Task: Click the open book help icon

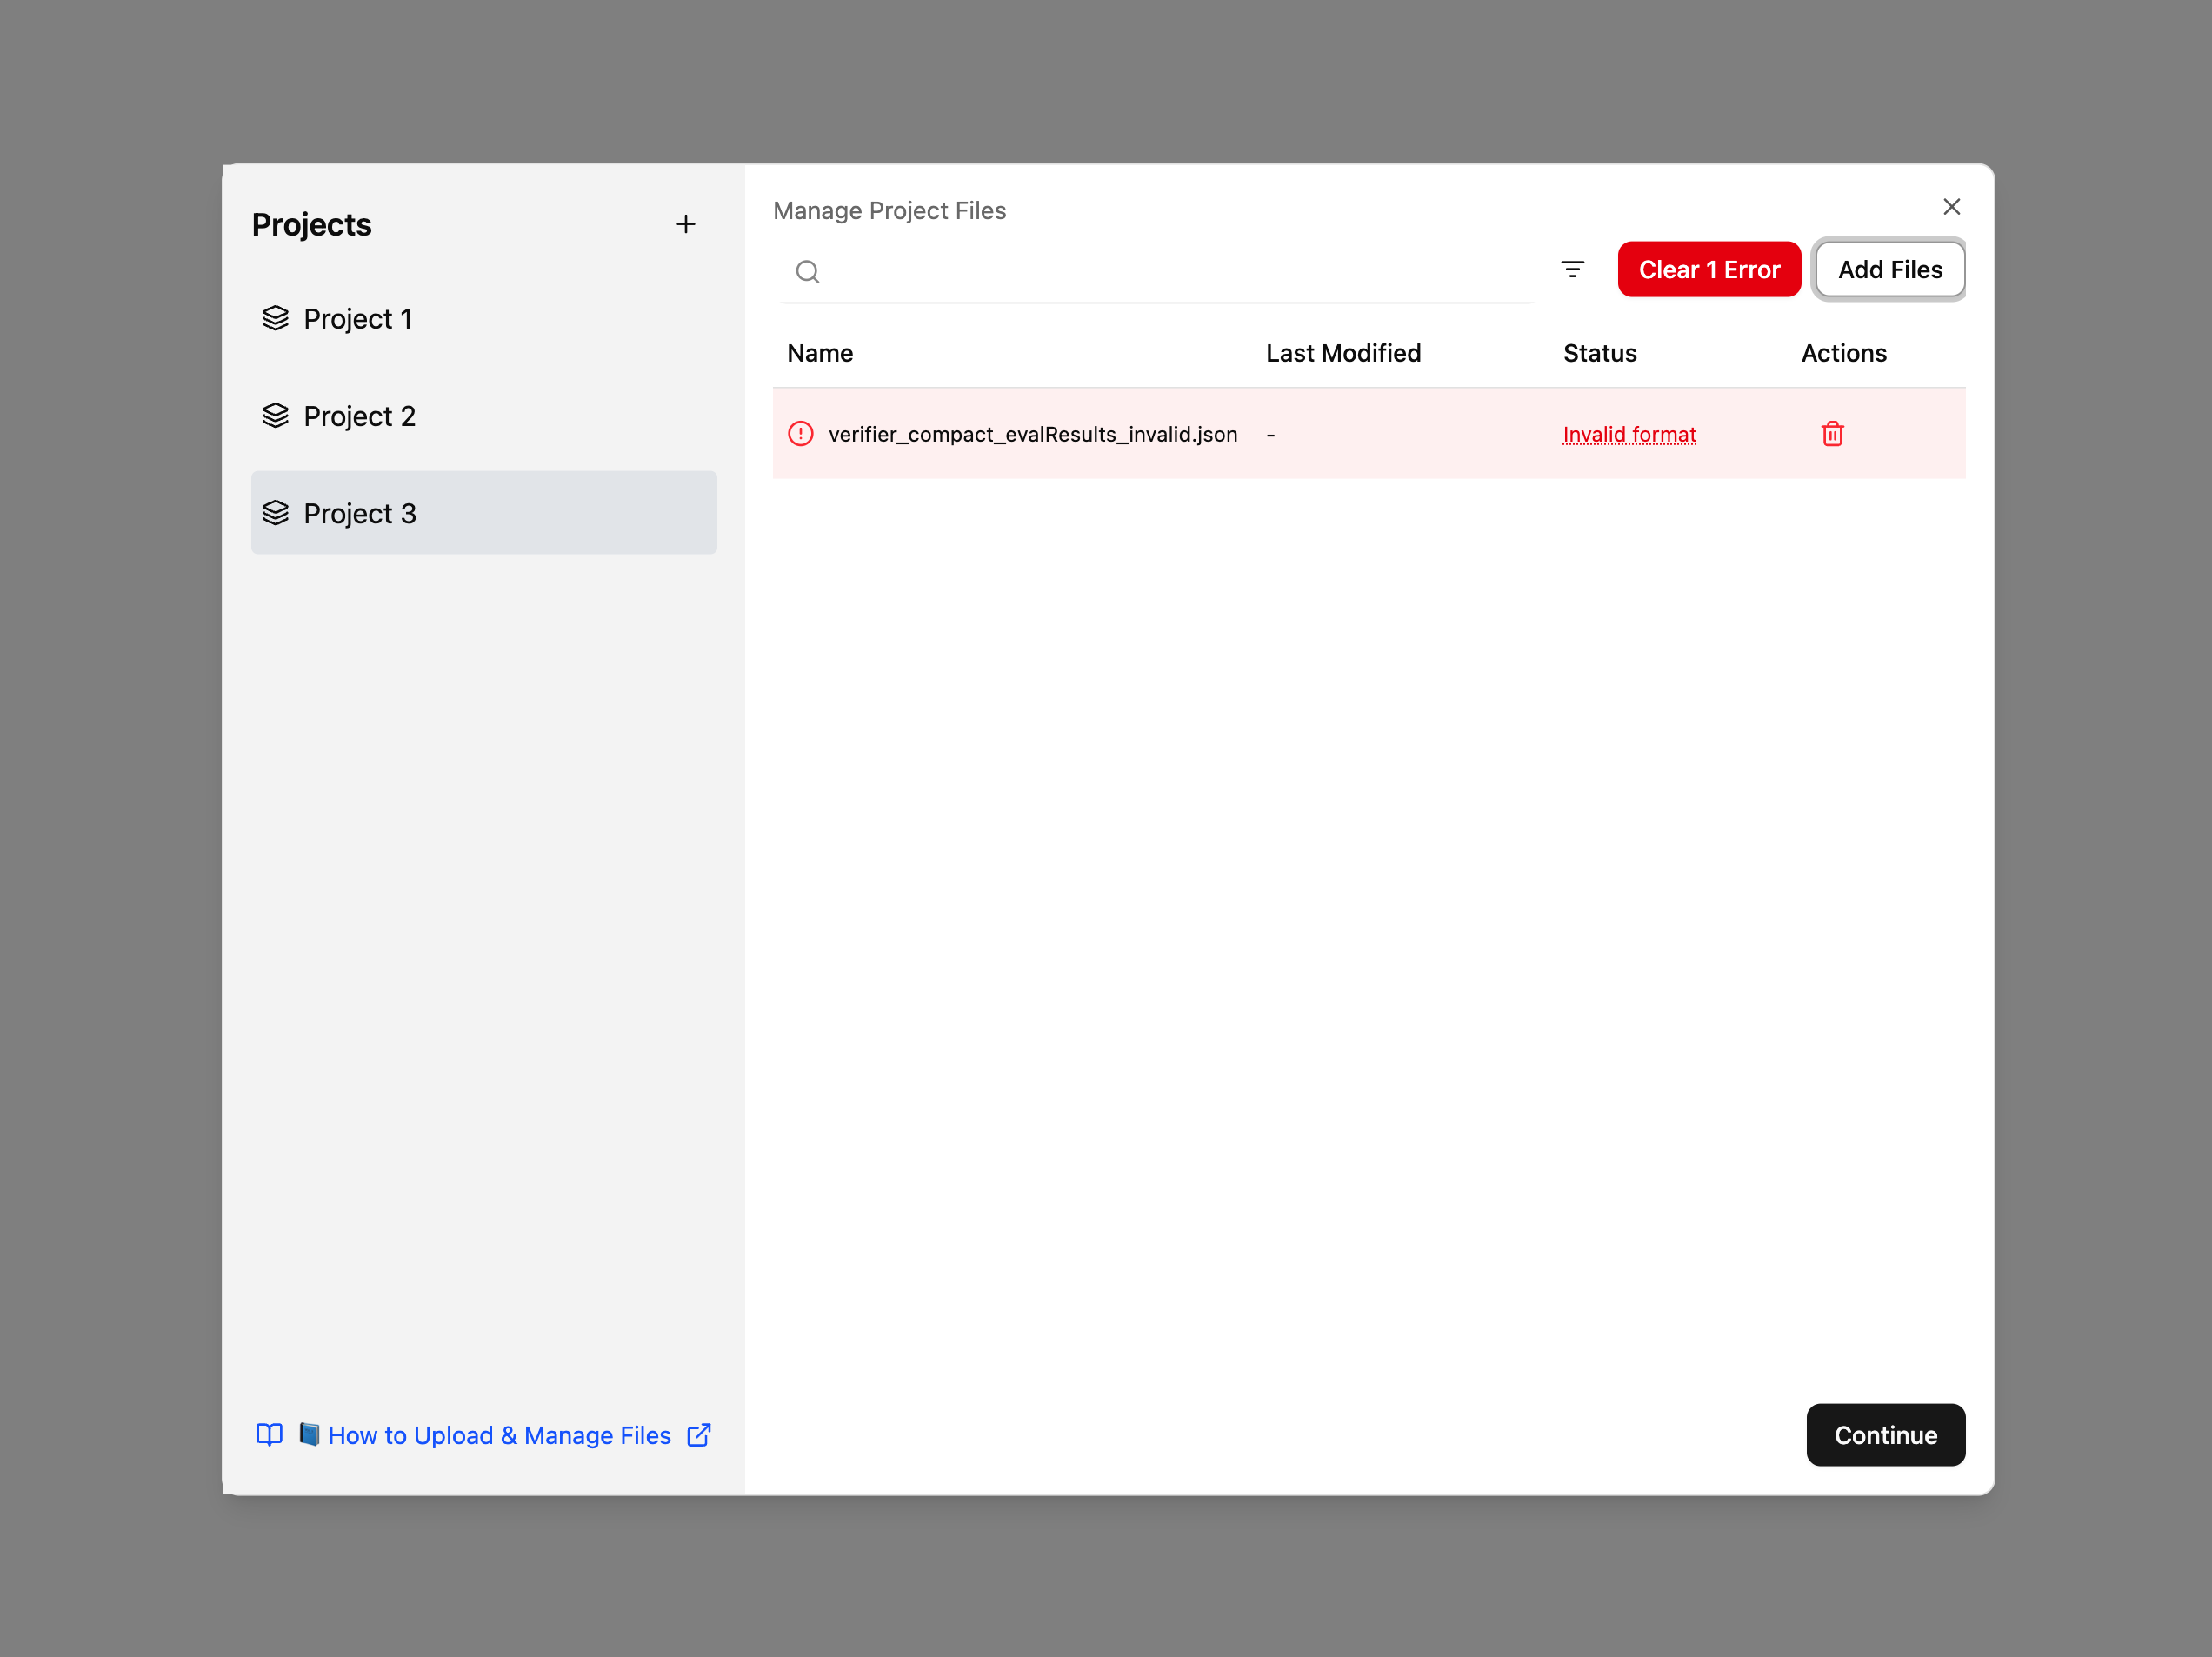Action: tap(269, 1435)
